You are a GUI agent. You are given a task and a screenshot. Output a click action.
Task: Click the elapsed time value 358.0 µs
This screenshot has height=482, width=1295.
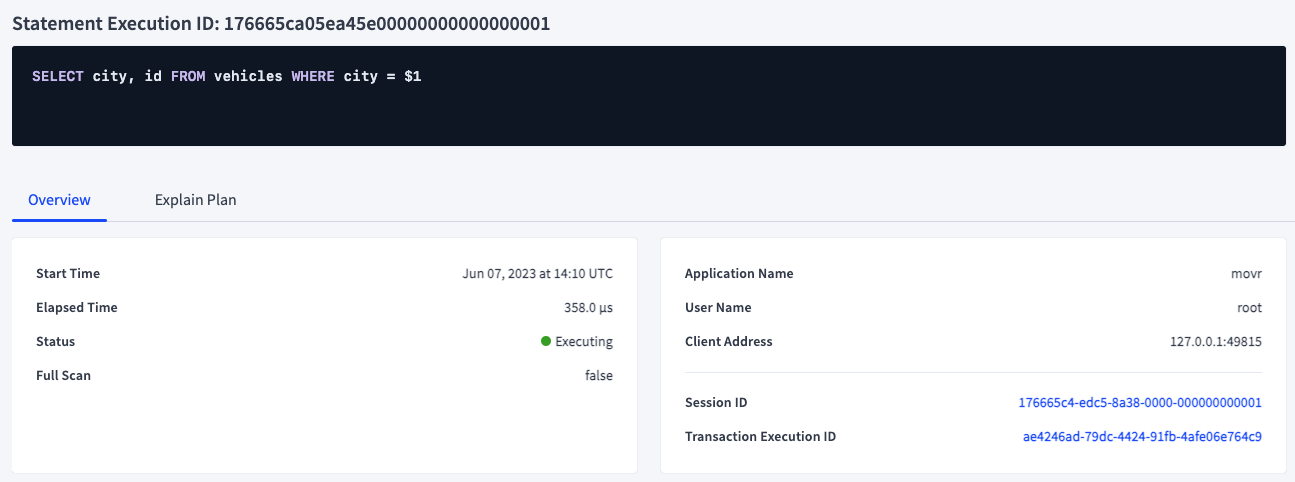coord(588,308)
